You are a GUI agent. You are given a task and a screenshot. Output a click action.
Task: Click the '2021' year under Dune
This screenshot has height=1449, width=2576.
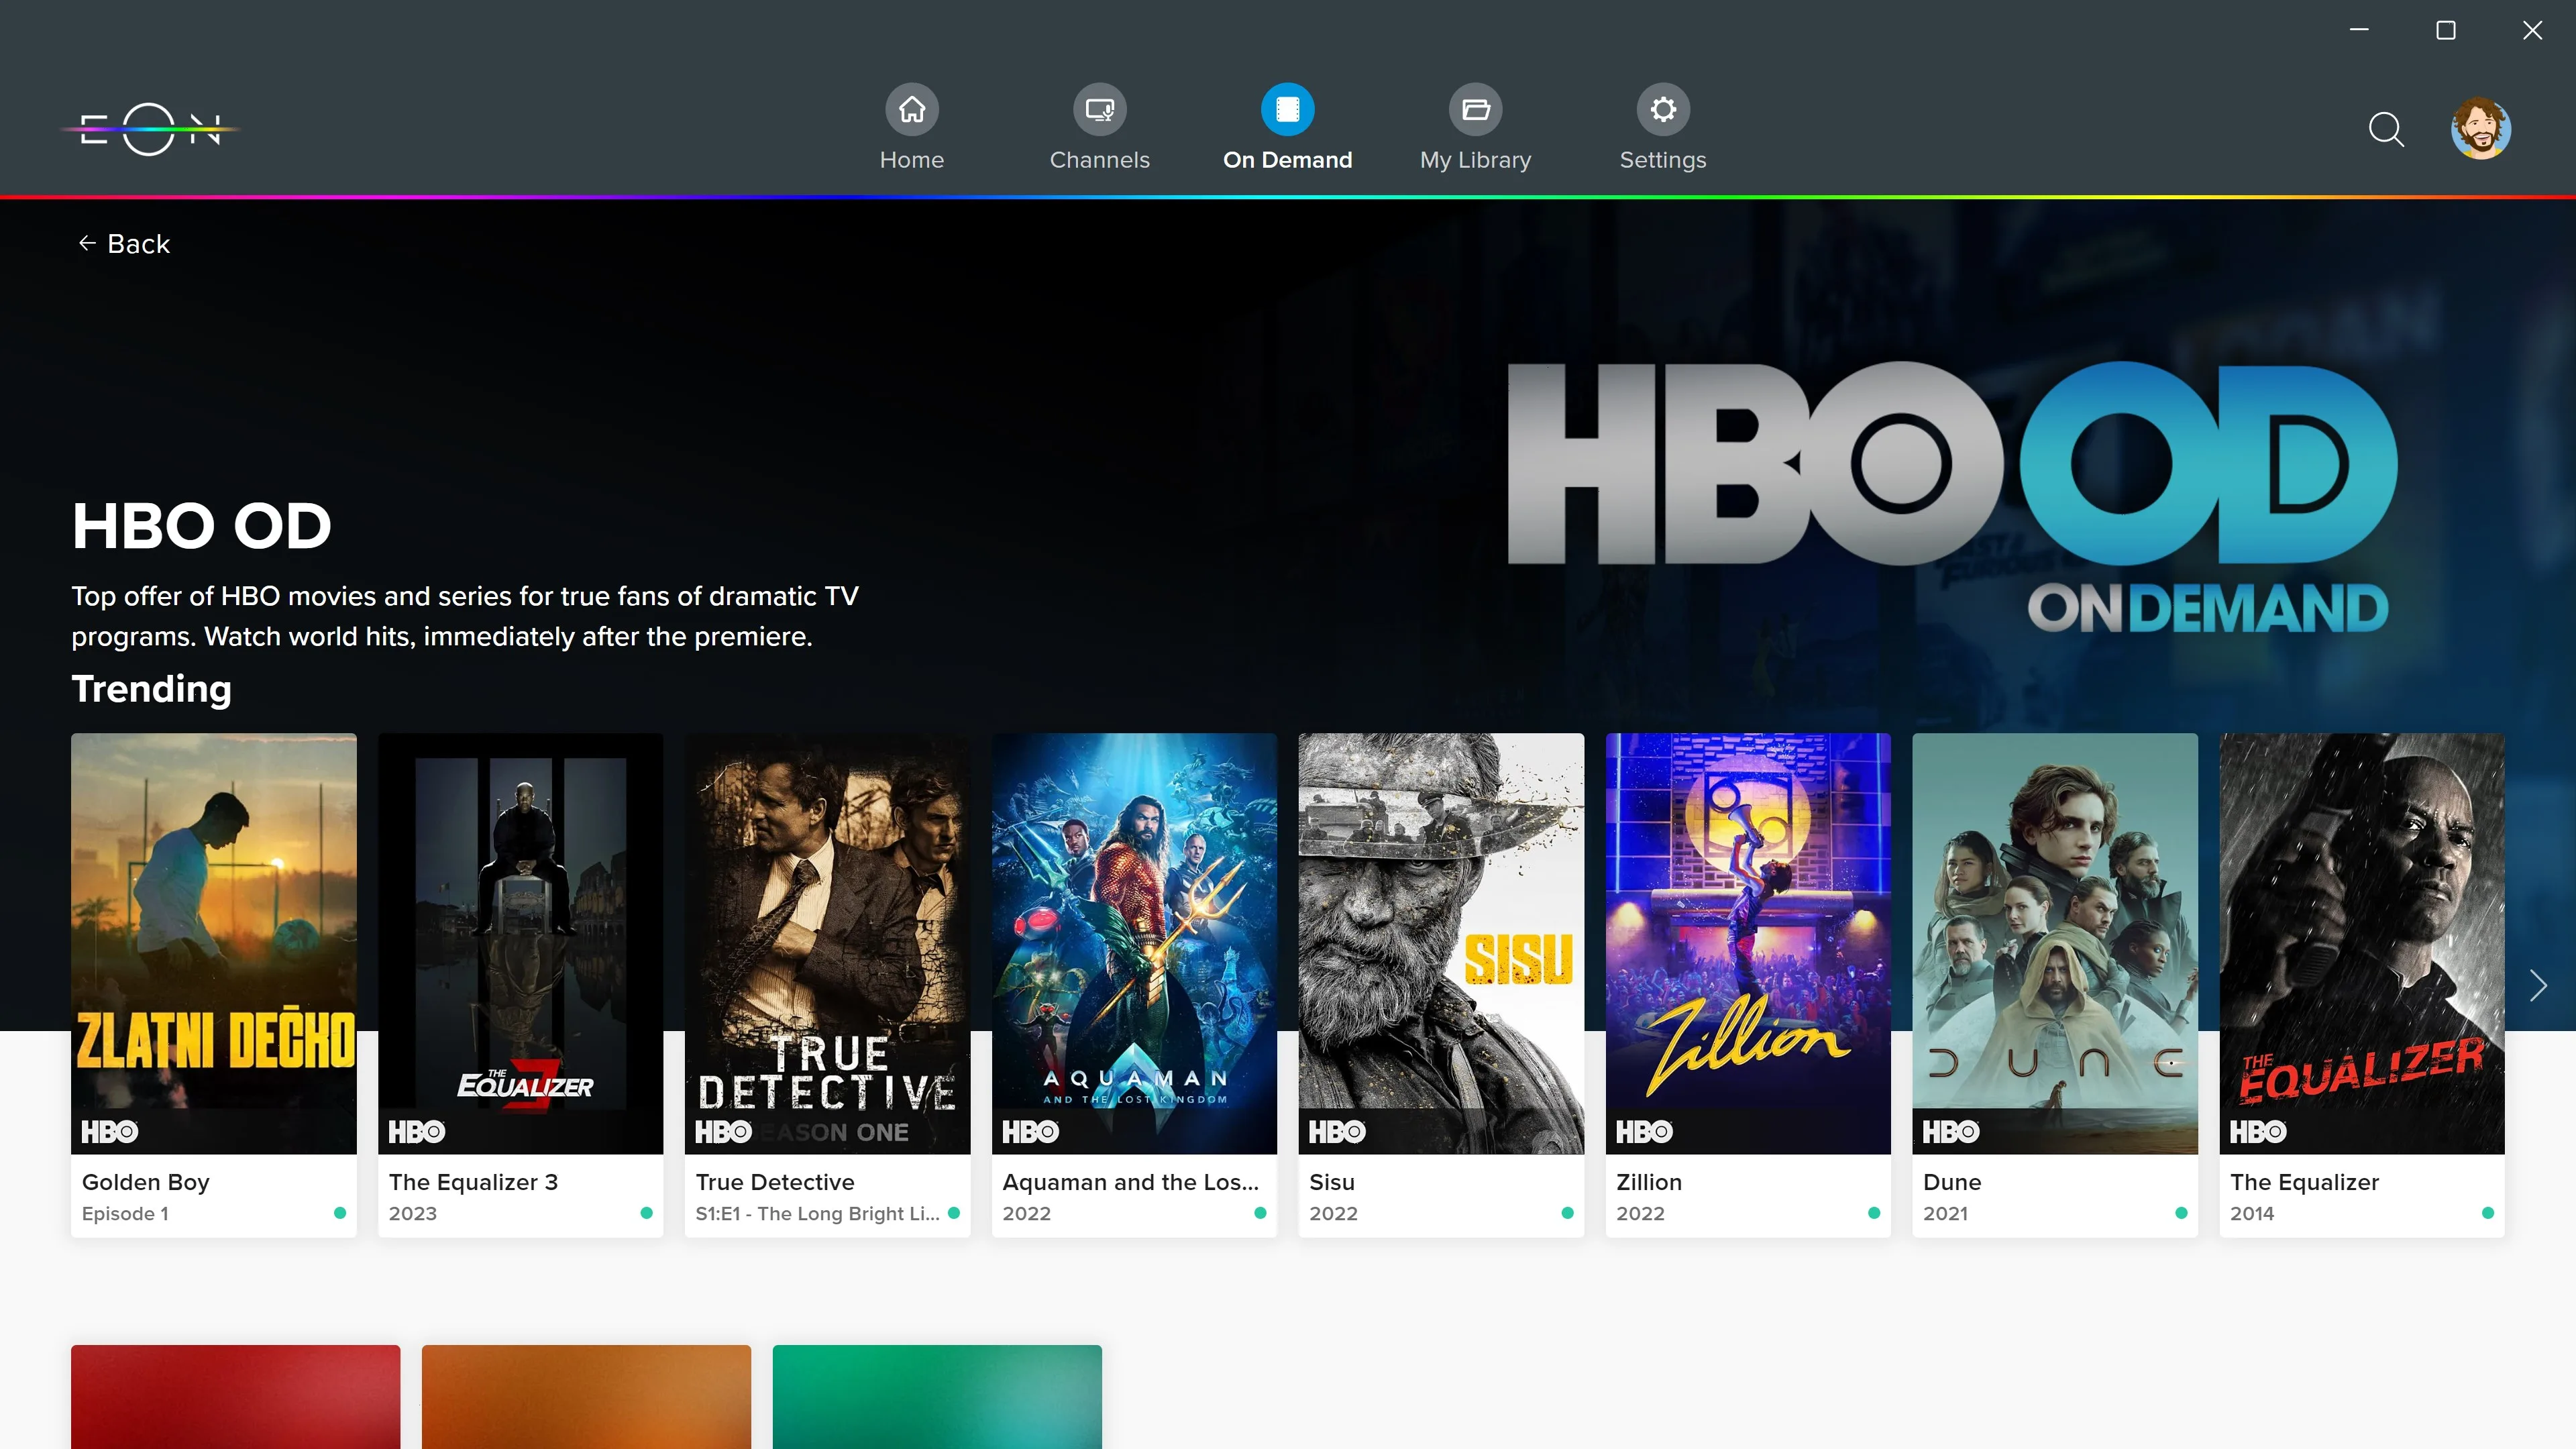pyautogui.click(x=1945, y=1213)
